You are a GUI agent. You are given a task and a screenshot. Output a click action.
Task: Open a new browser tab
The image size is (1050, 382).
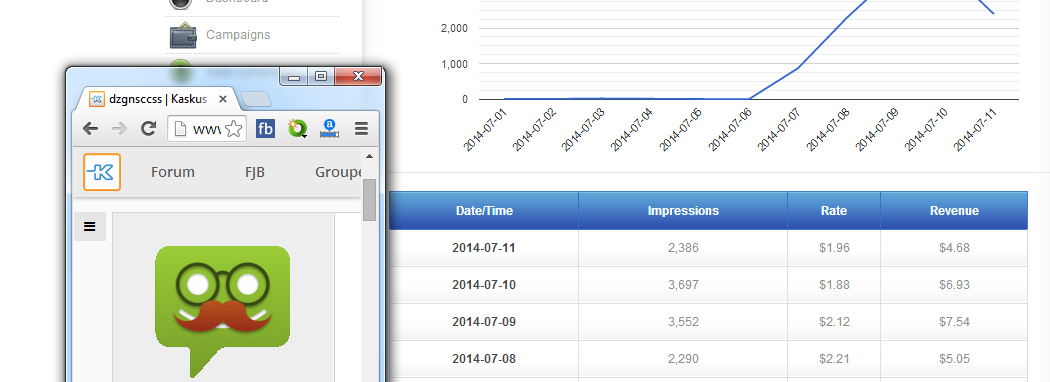pyautogui.click(x=256, y=100)
